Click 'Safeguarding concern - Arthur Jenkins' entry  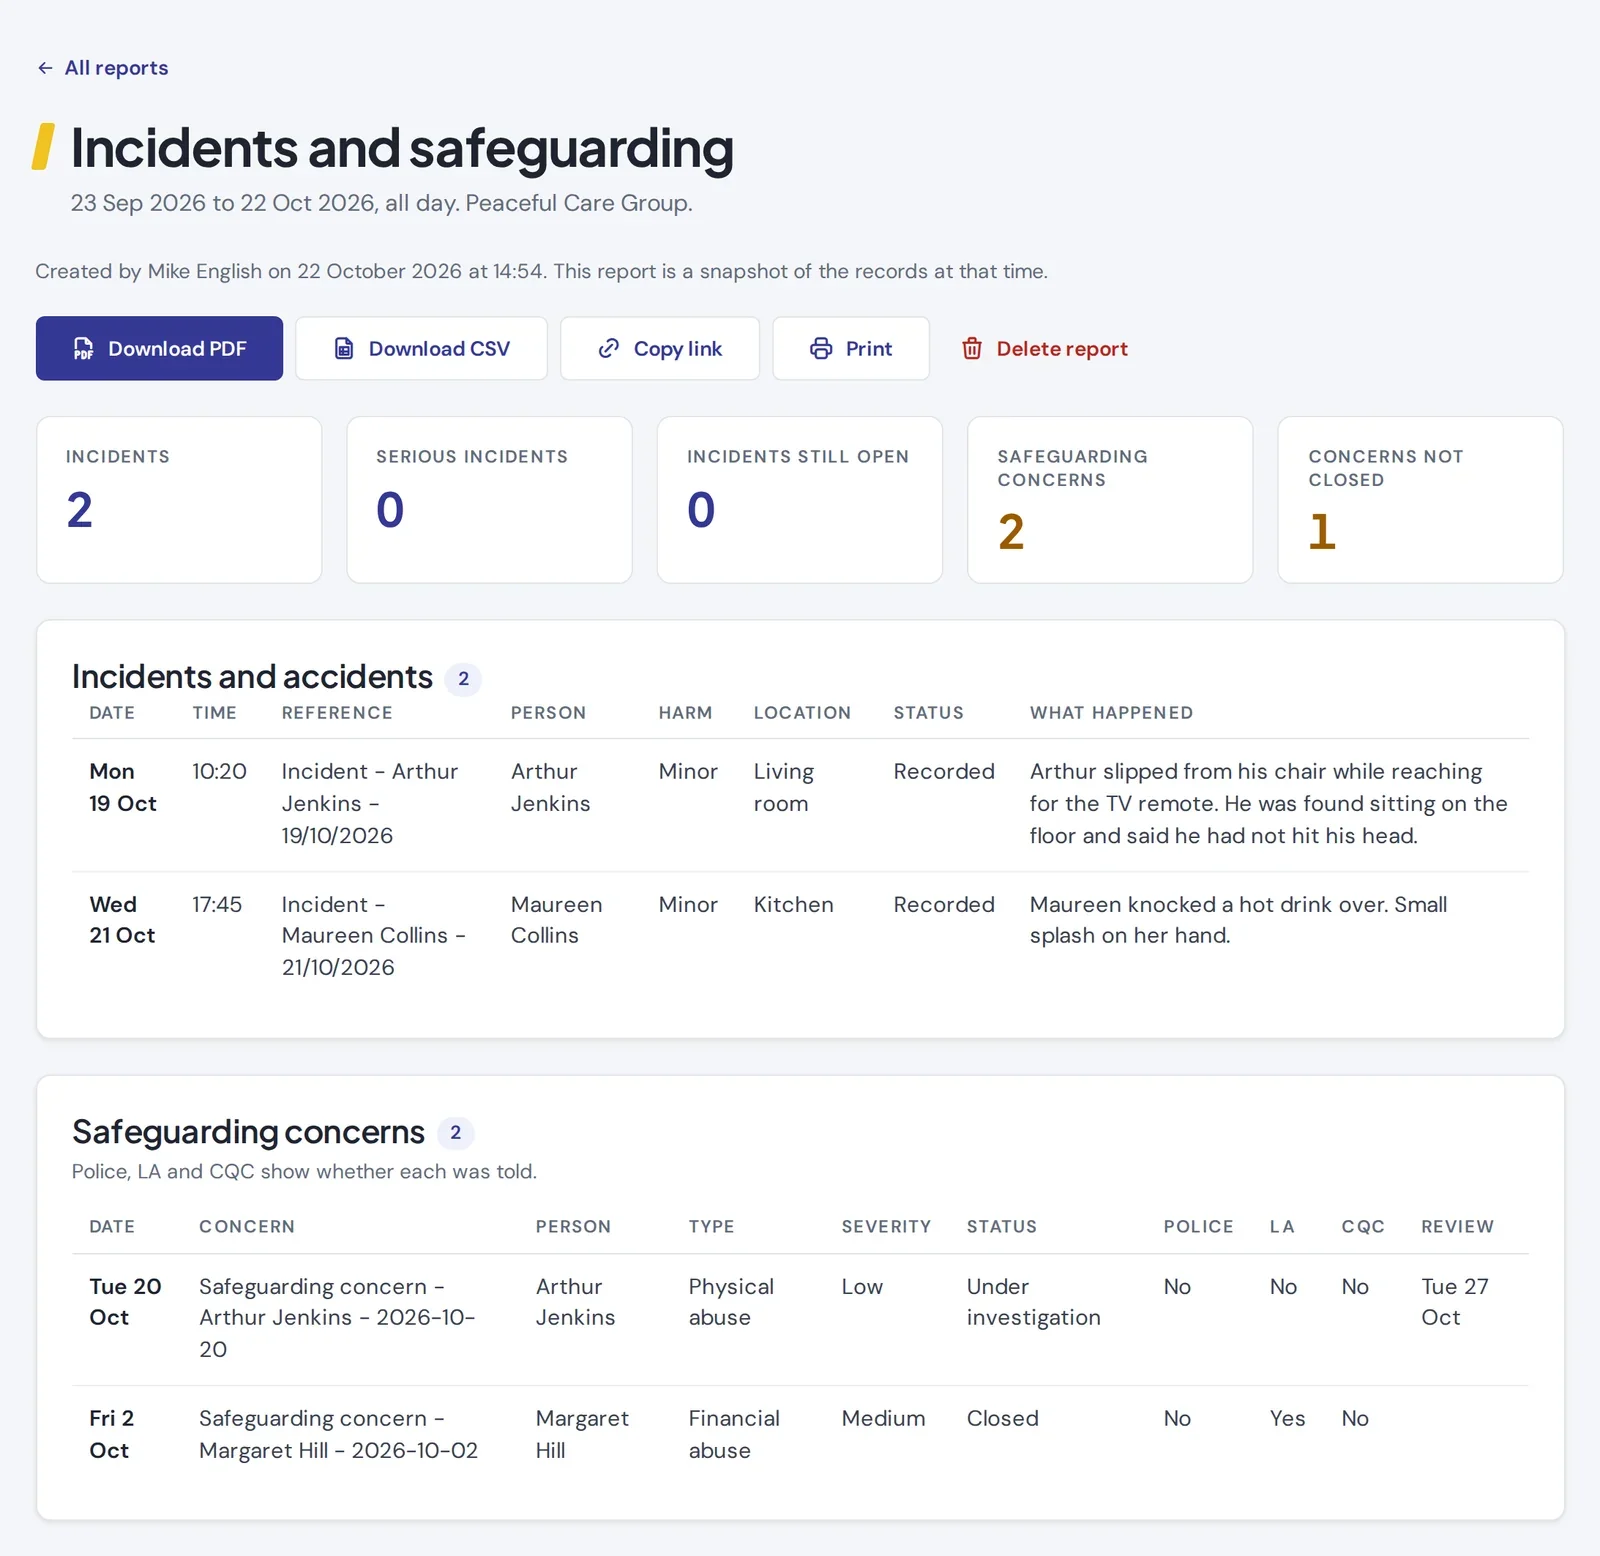337,1318
